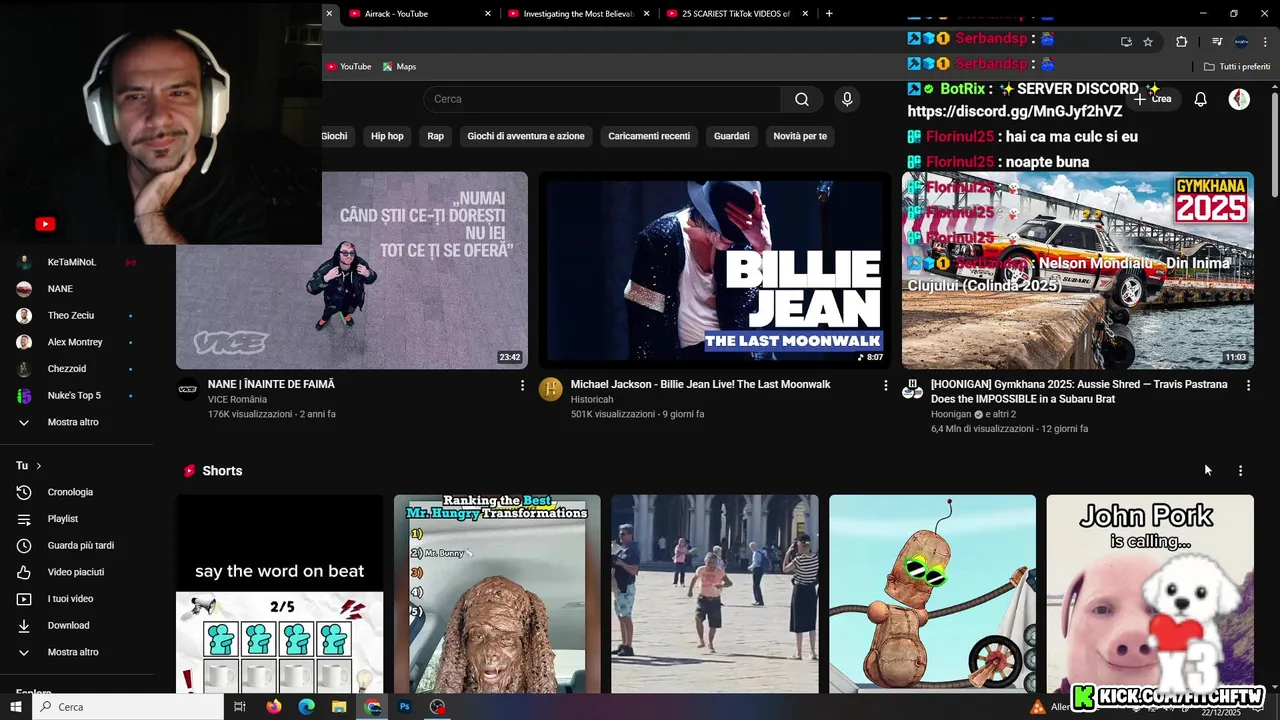Open the NANE ÎNAINTE DE FAIMĂ video thumbnail
The image size is (1280, 720).
pyautogui.click(x=352, y=270)
